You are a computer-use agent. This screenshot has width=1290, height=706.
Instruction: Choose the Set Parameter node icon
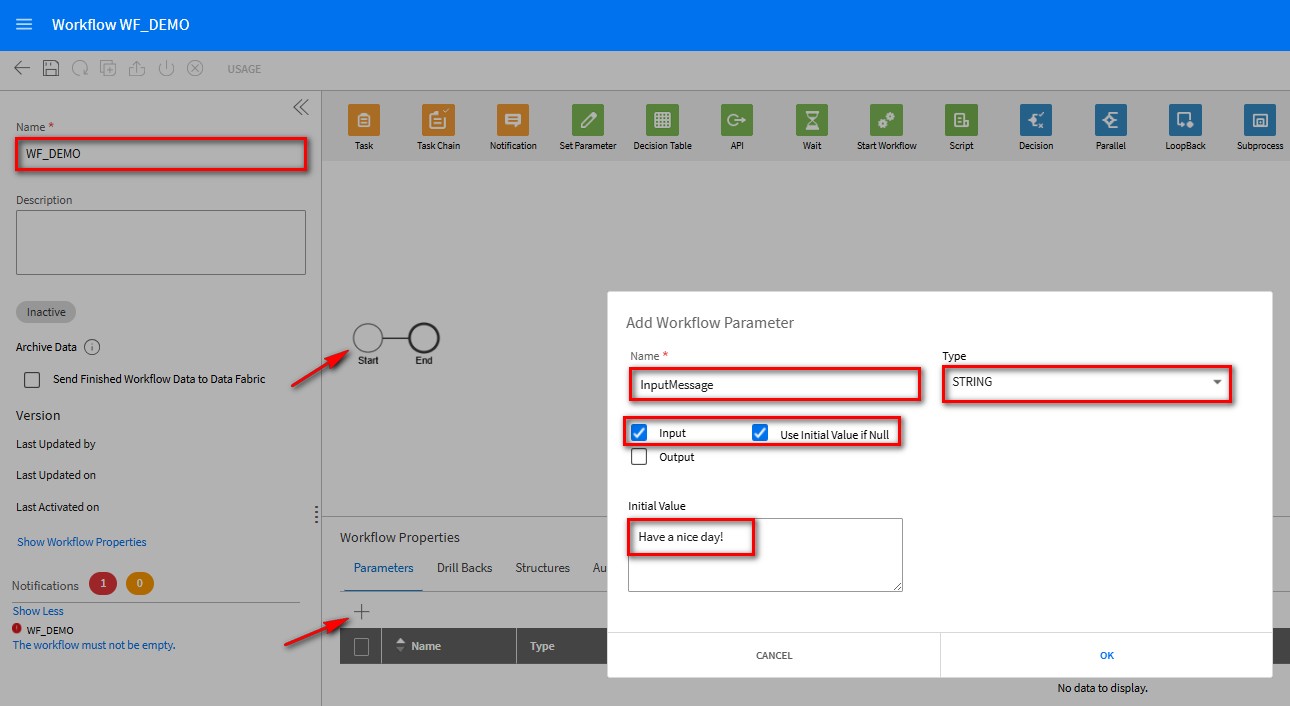587,120
